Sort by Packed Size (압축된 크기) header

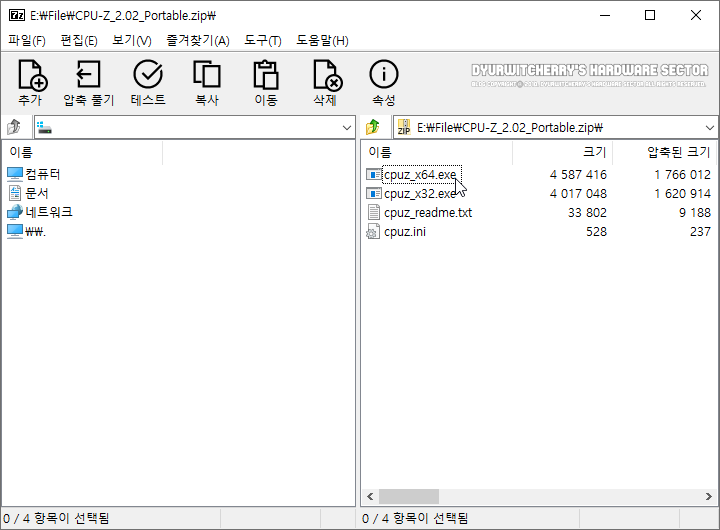[x=664, y=152]
